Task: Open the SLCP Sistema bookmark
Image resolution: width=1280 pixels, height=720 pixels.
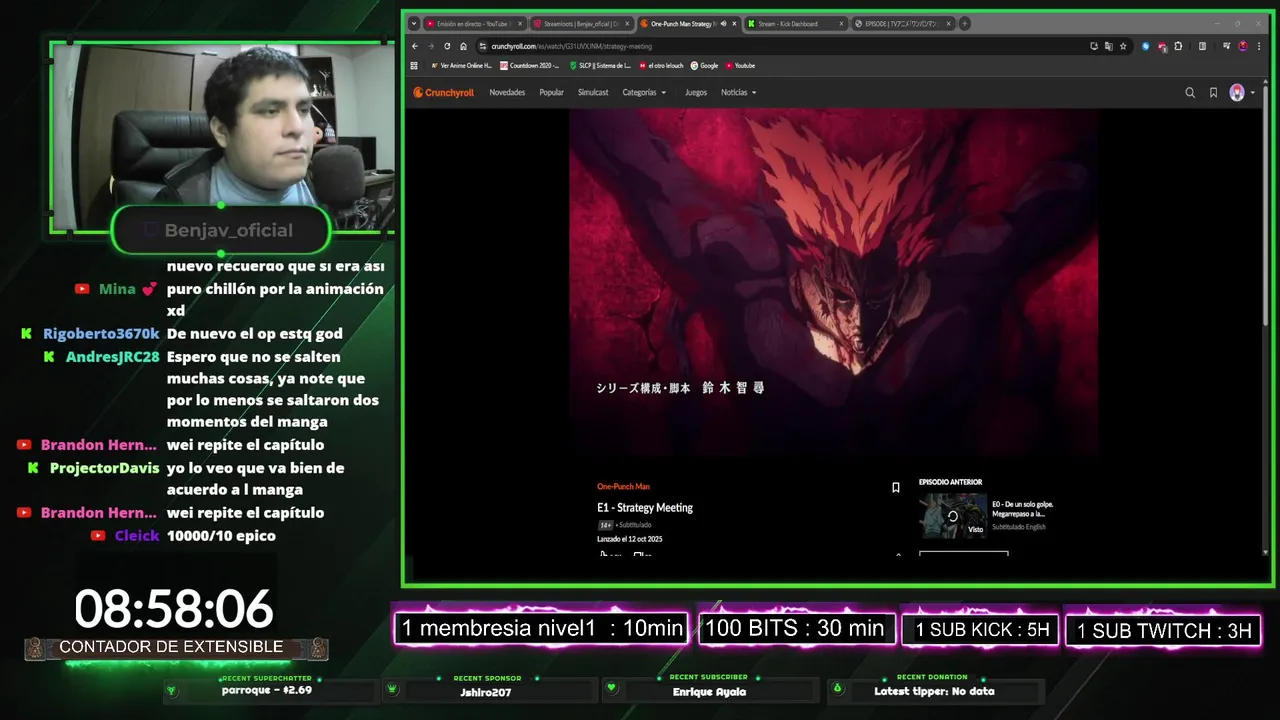Action: (600, 66)
